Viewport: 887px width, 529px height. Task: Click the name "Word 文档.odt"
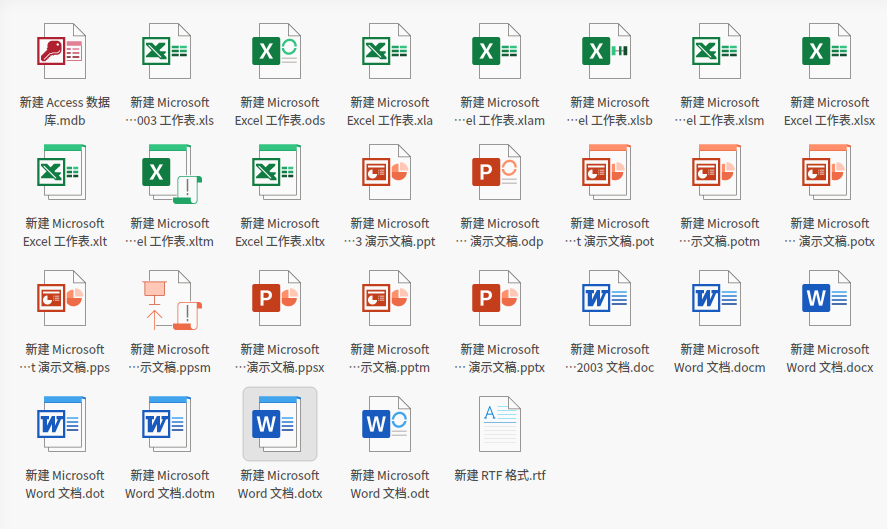[390, 494]
